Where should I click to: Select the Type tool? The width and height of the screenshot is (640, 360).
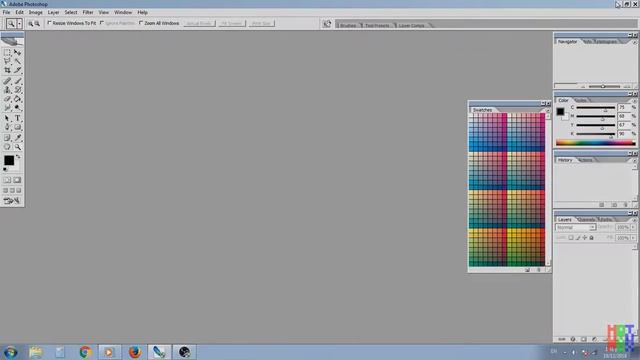(18, 118)
